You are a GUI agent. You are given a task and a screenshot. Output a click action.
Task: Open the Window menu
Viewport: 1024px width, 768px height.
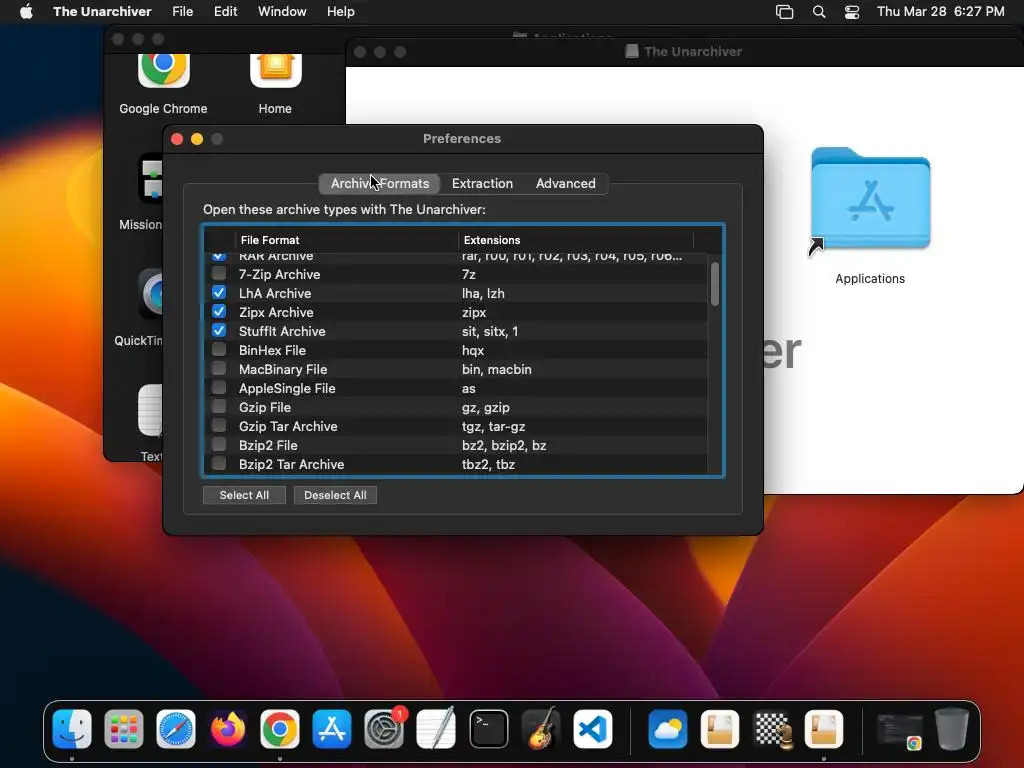click(282, 12)
